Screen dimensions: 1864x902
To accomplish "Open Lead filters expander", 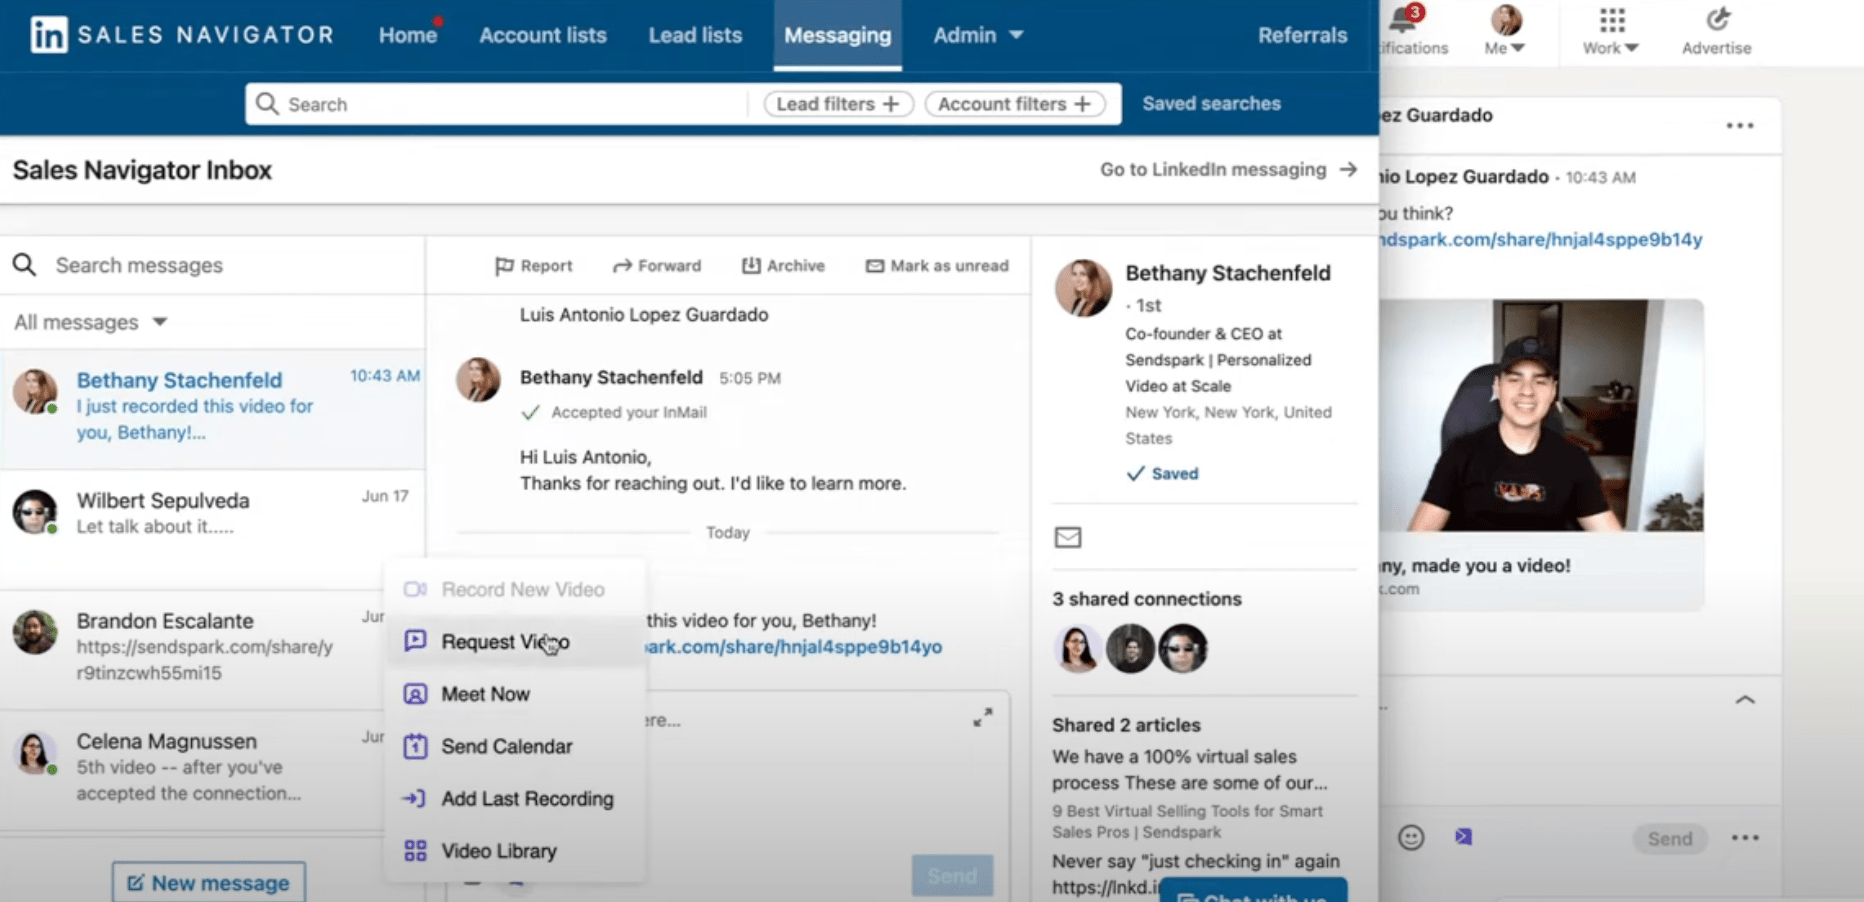I will click(x=838, y=104).
